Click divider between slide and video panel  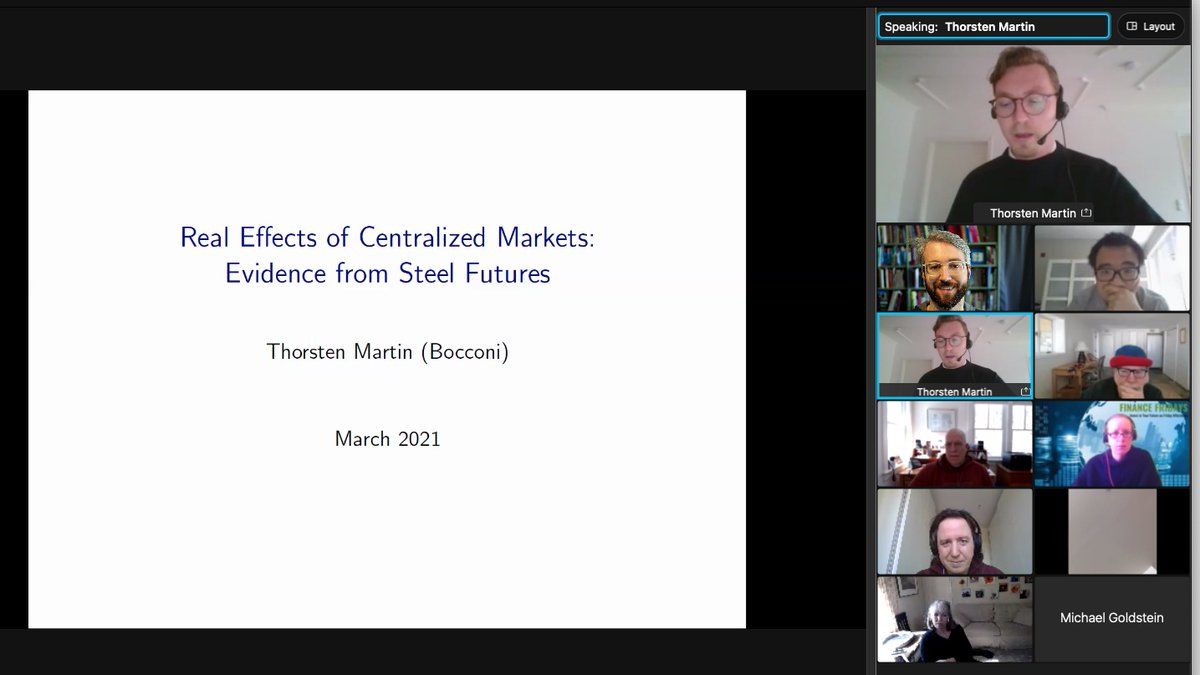[x=869, y=340]
